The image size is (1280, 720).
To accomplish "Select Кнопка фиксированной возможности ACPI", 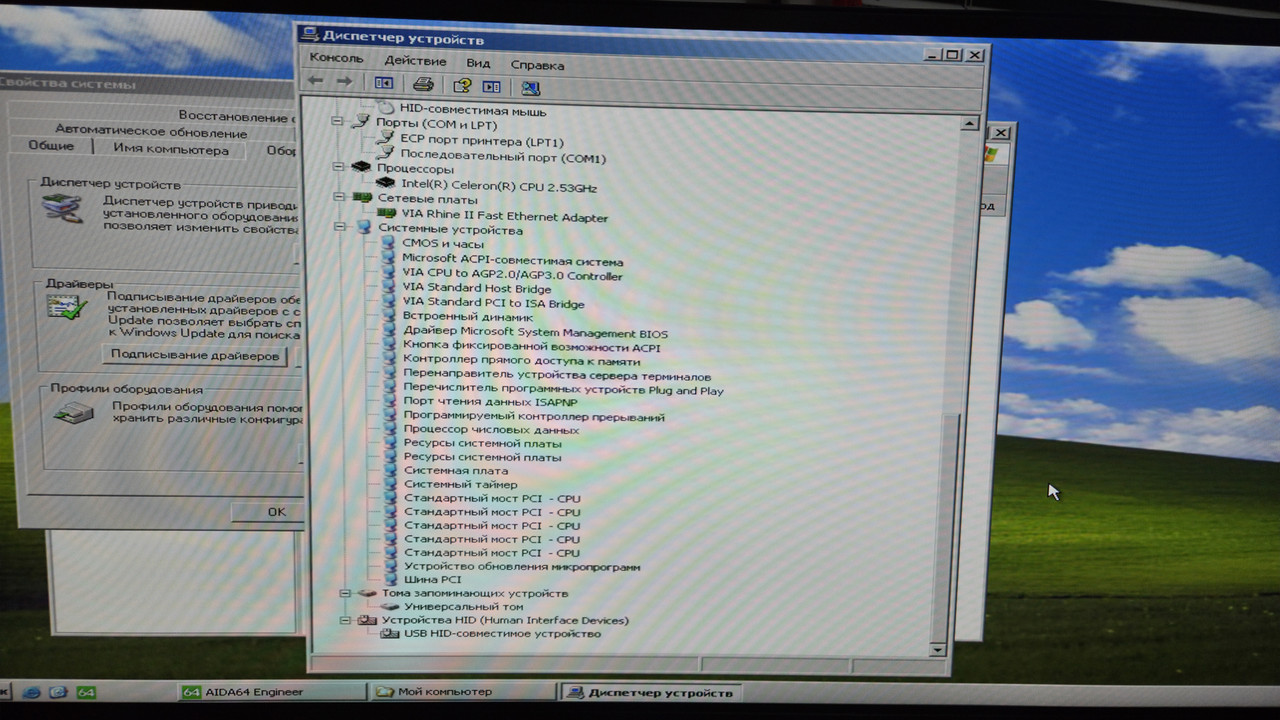I will click(x=532, y=346).
